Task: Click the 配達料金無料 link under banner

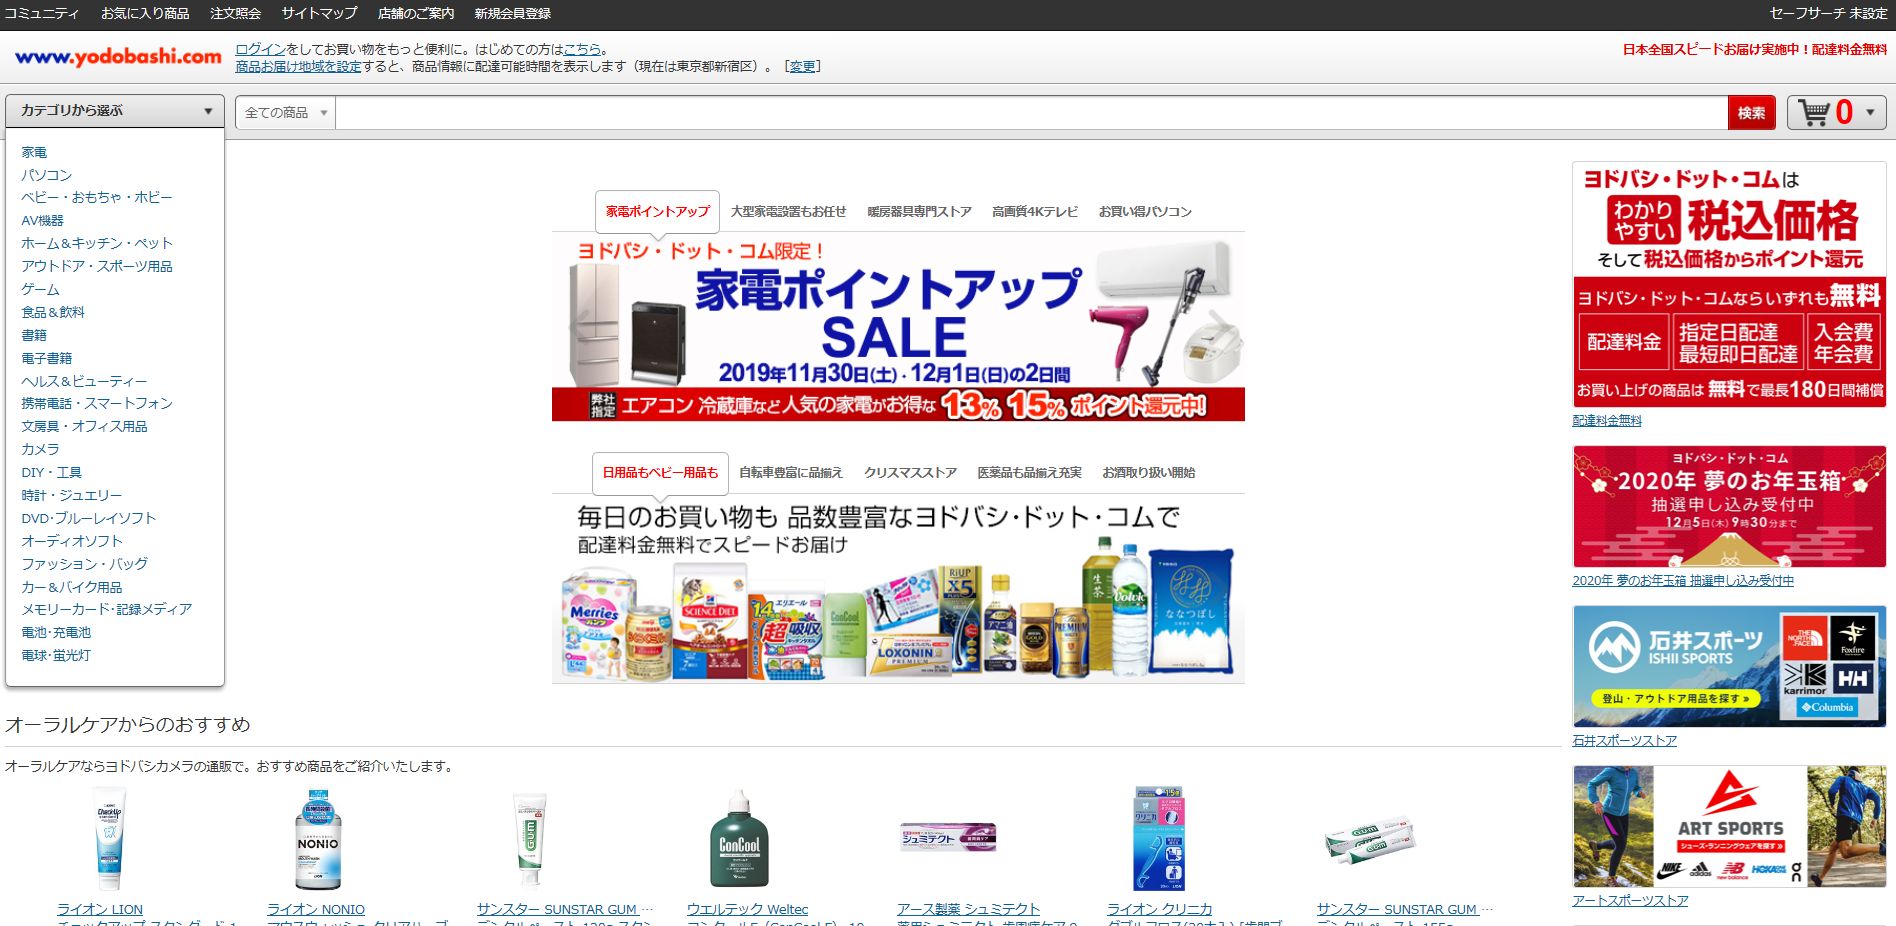Action: (x=1607, y=420)
